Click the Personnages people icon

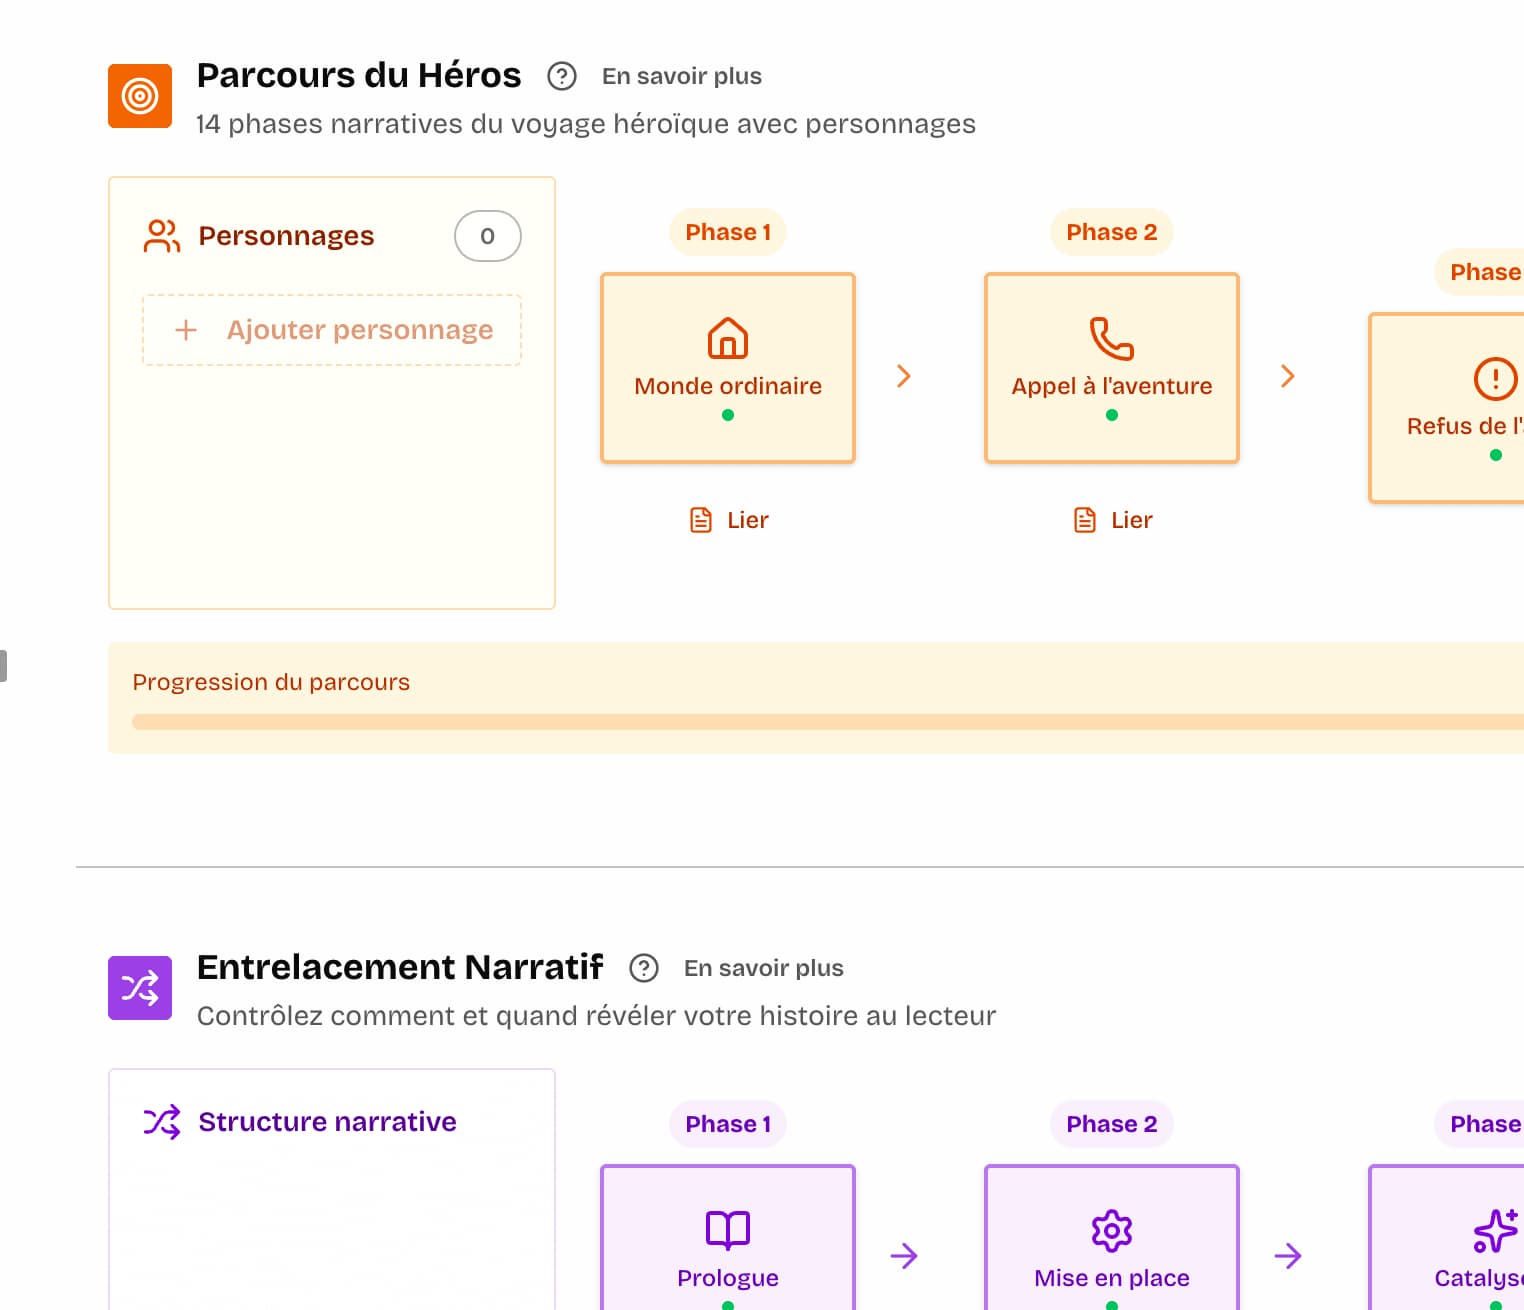161,236
